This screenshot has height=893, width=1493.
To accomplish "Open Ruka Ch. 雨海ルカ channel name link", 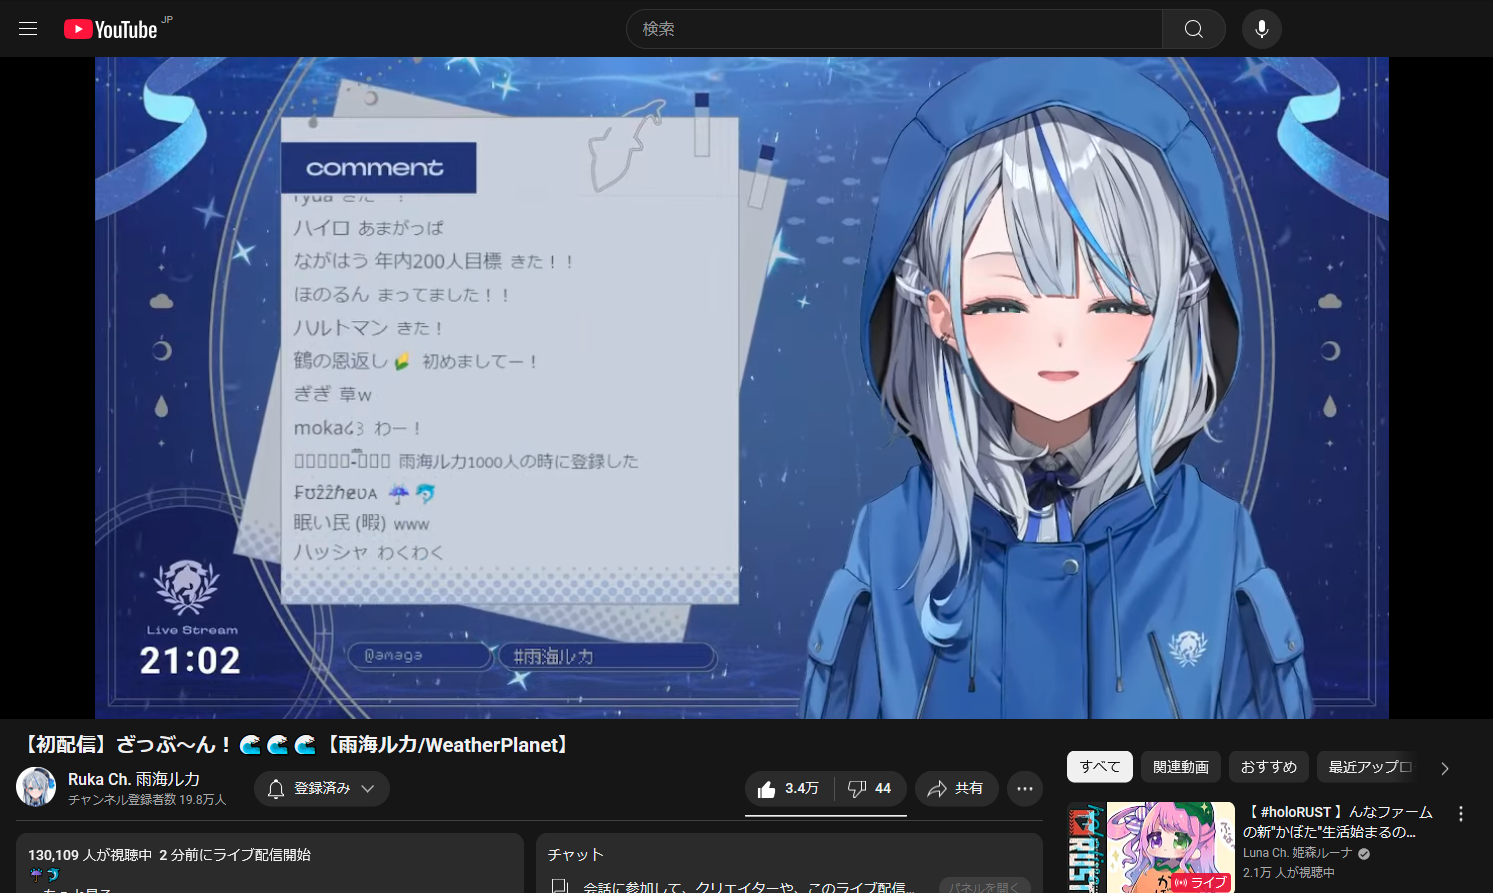I will 134,779.
